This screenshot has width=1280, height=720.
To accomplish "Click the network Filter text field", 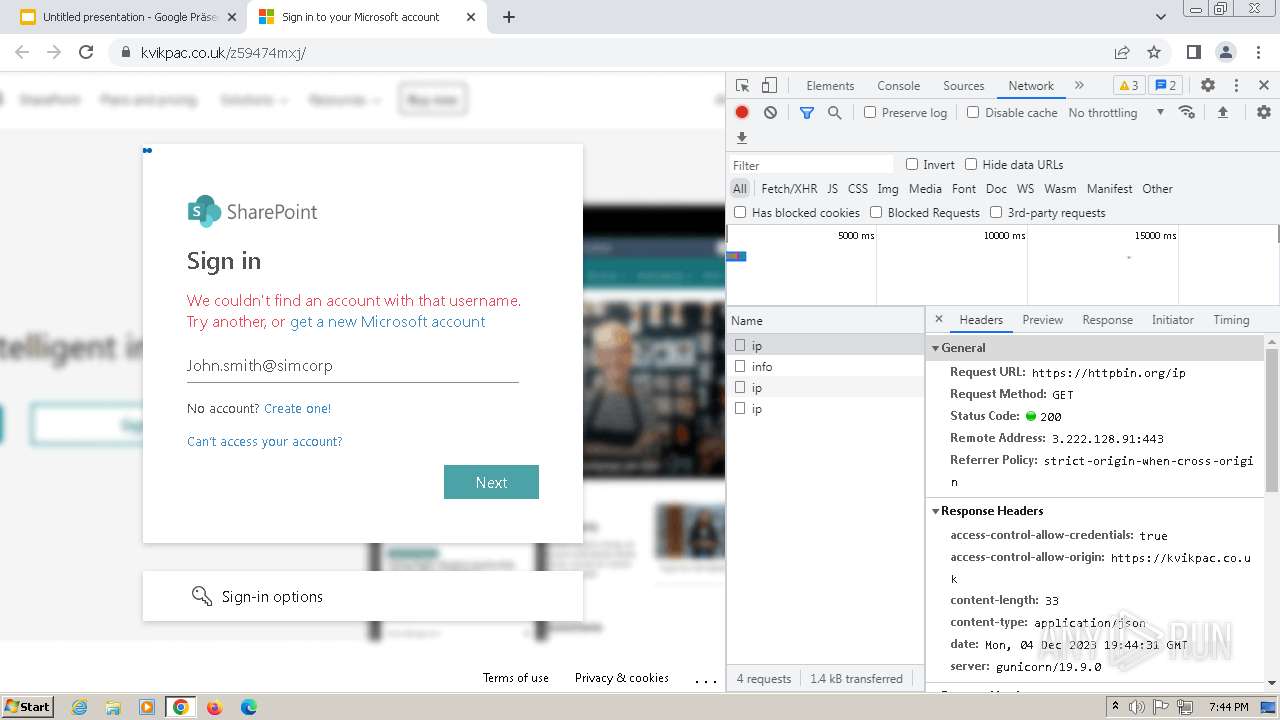I will point(812,165).
